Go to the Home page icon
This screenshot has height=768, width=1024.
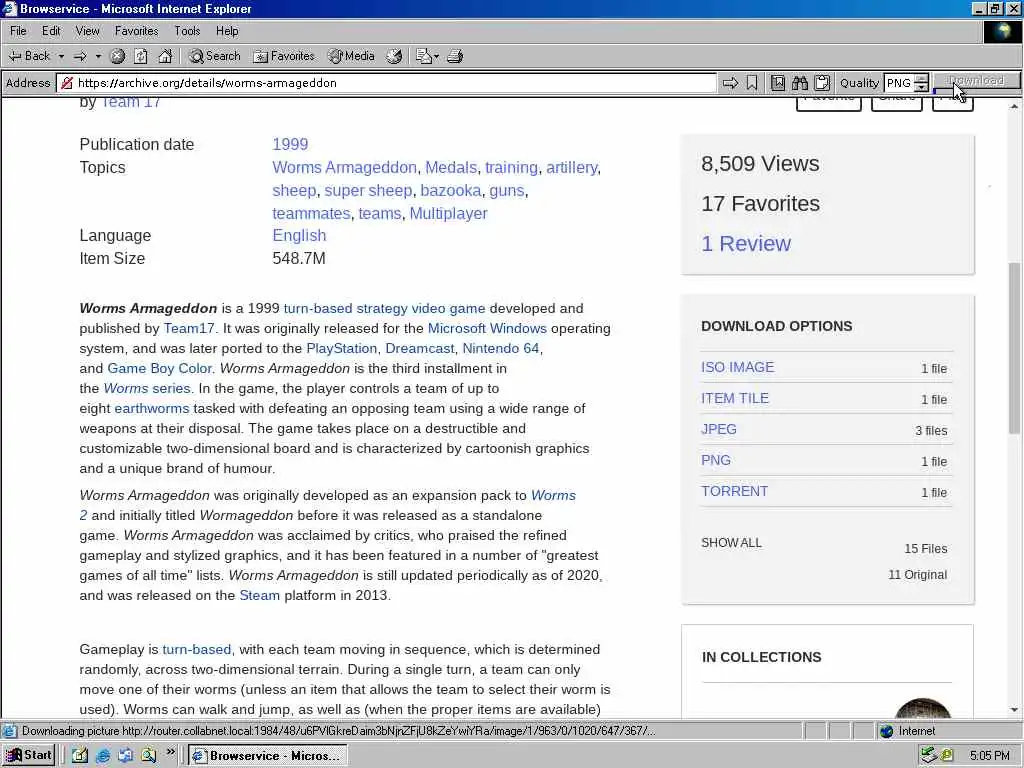click(165, 57)
